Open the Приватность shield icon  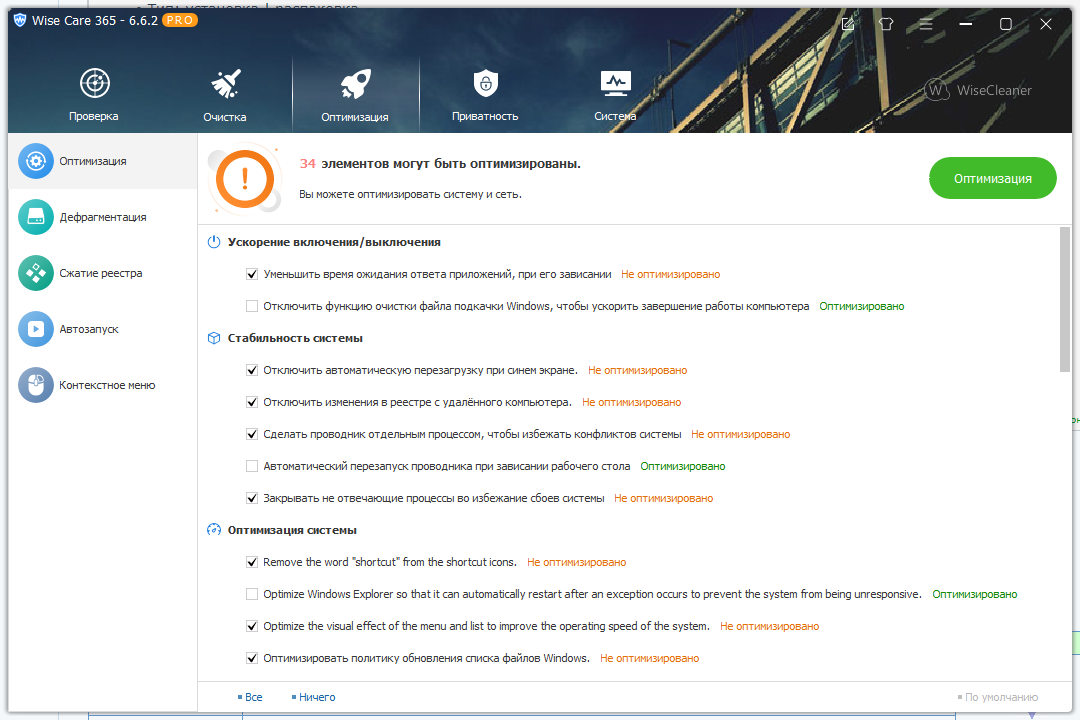pyautogui.click(x=486, y=83)
